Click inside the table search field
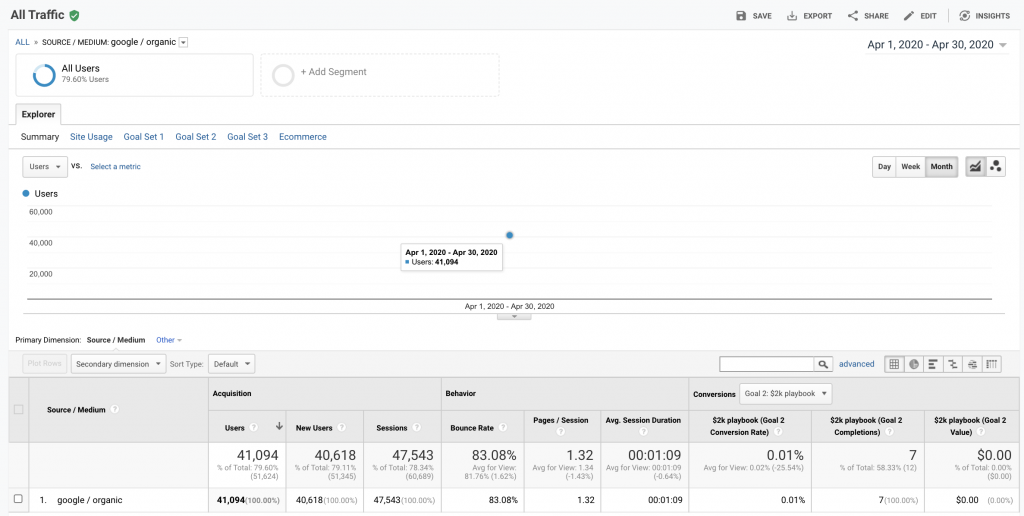The height and width of the screenshot is (516, 1024). [x=767, y=364]
